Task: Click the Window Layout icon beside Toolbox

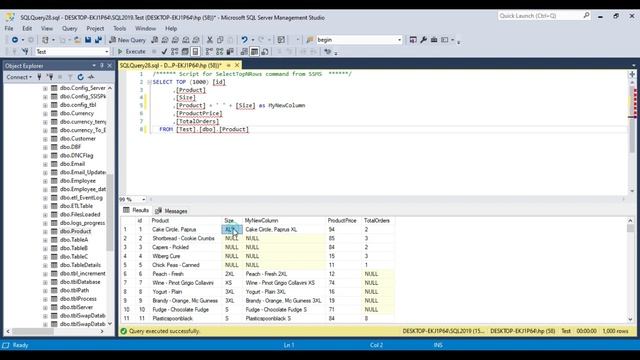Action: [444, 40]
